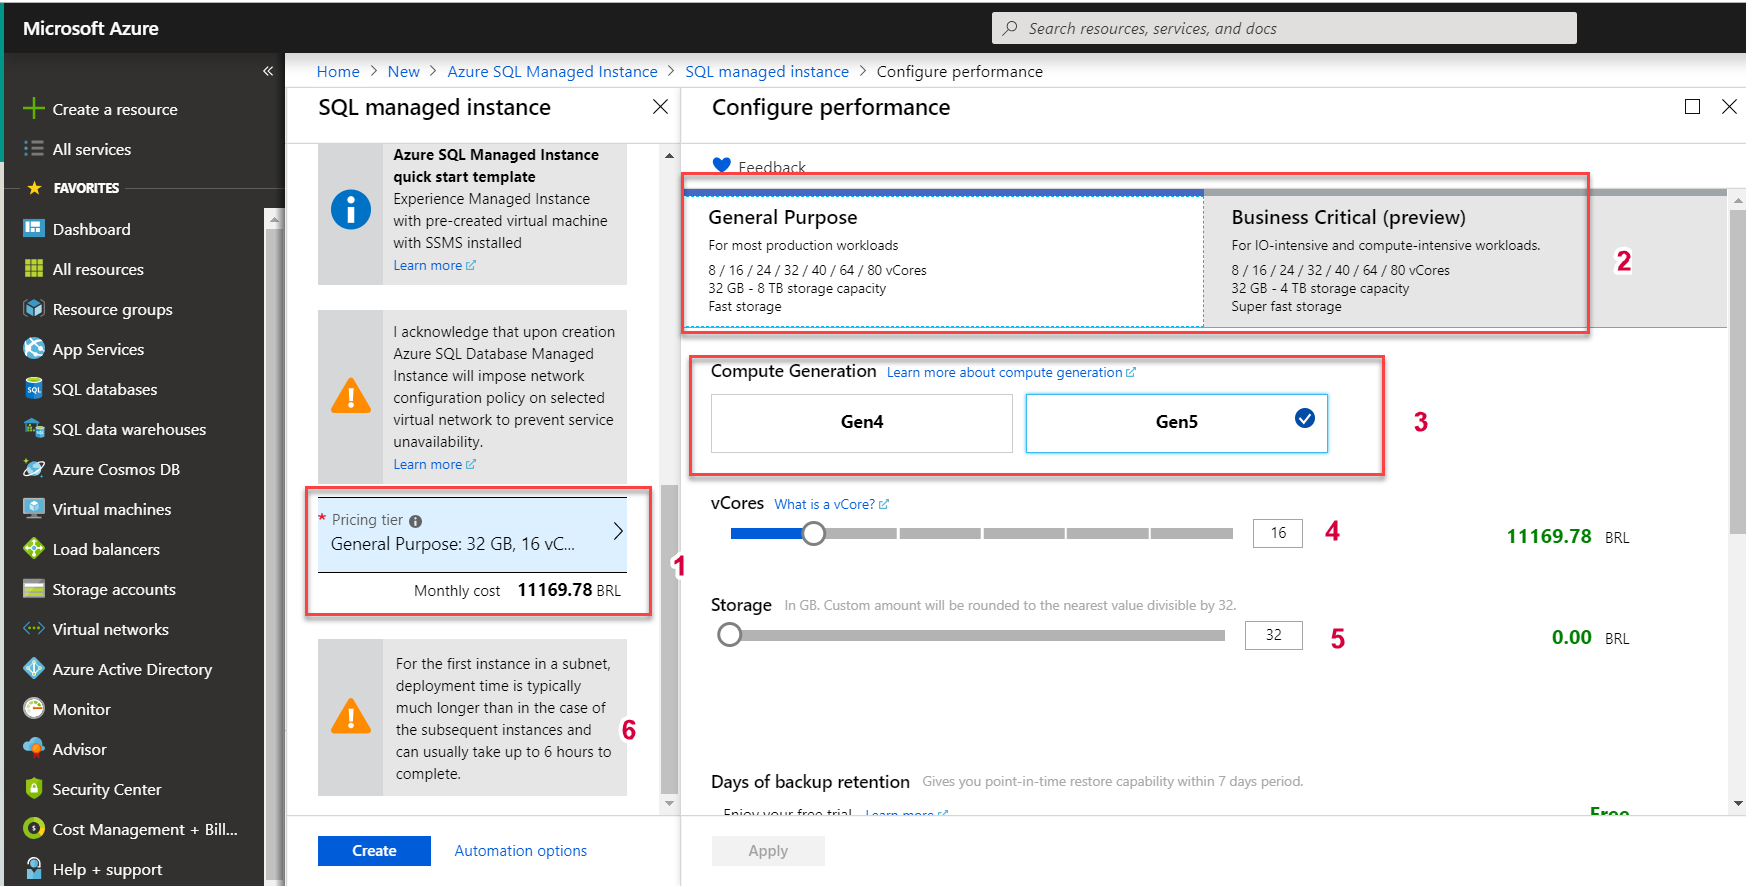The width and height of the screenshot is (1752, 887).
Task: Maximize the Configure performance blade
Action: click(x=1692, y=107)
